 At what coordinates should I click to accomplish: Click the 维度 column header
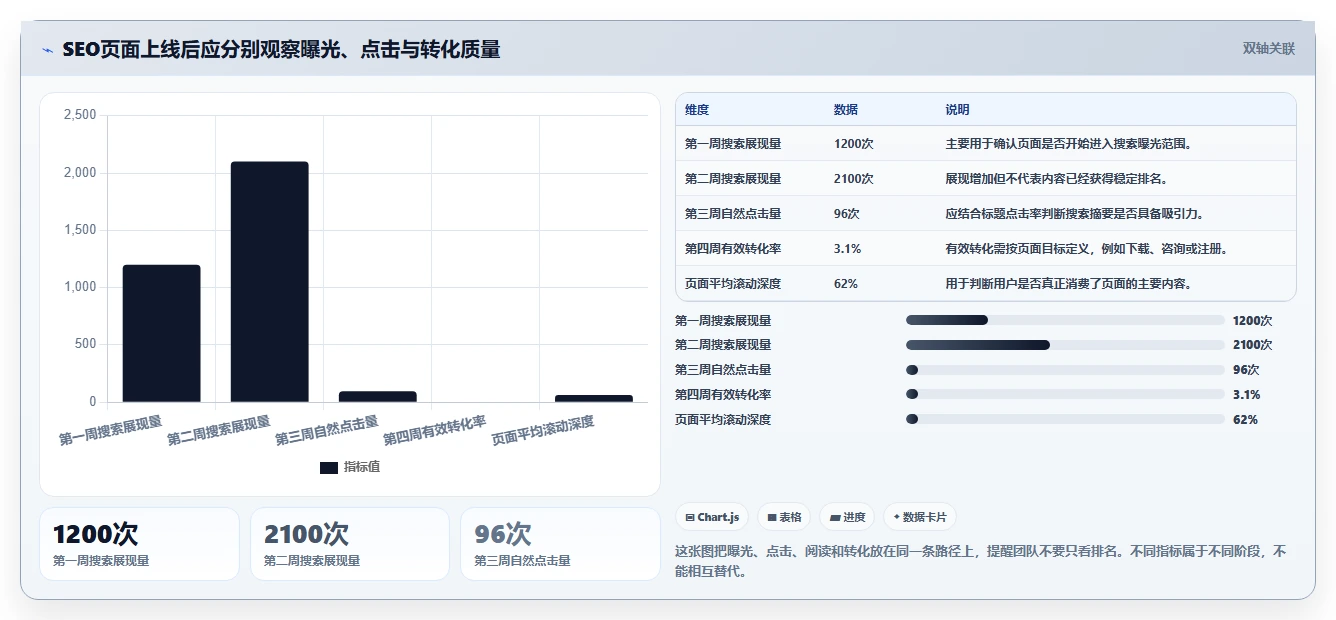pyautogui.click(x=697, y=110)
